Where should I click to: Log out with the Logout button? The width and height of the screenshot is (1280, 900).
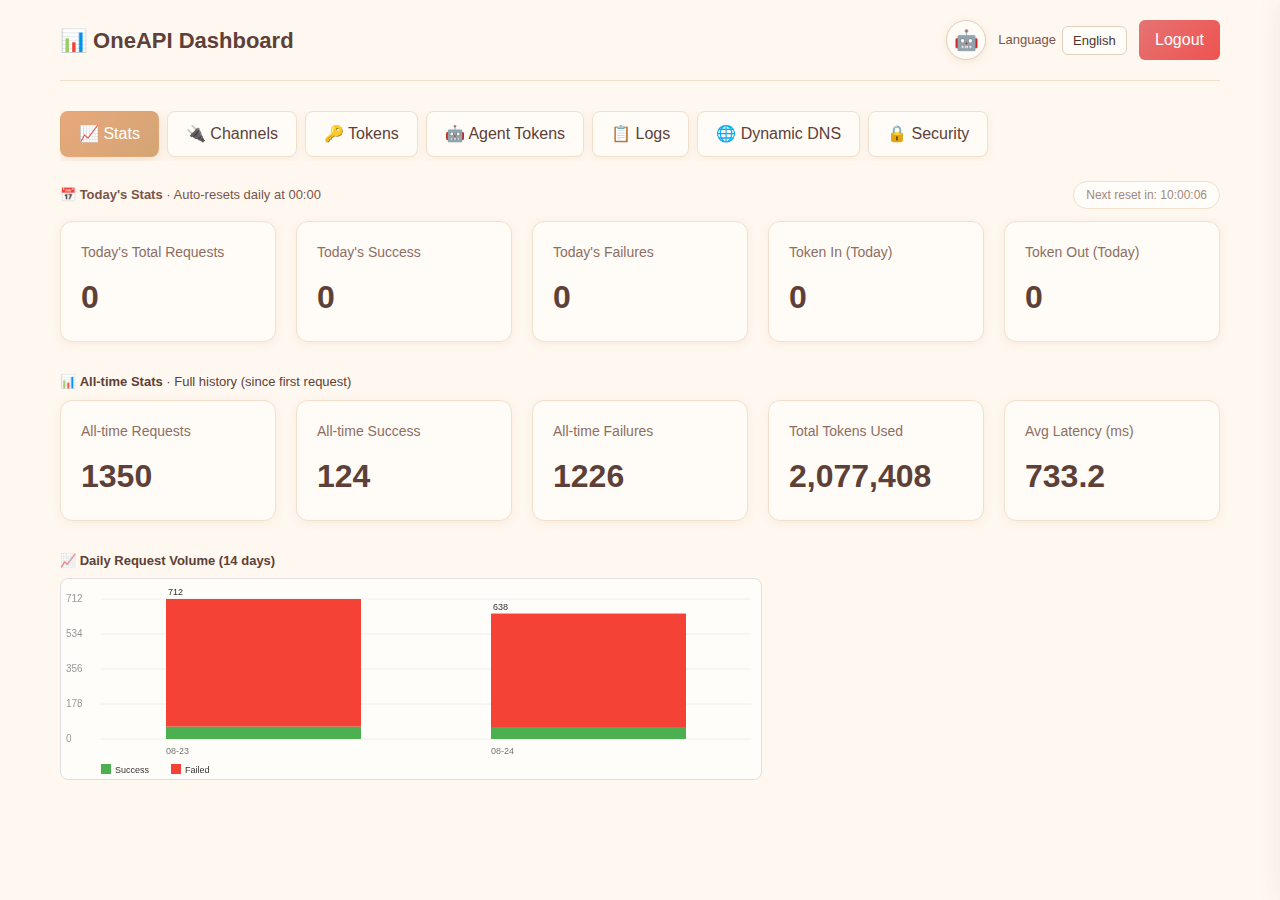click(x=1179, y=40)
